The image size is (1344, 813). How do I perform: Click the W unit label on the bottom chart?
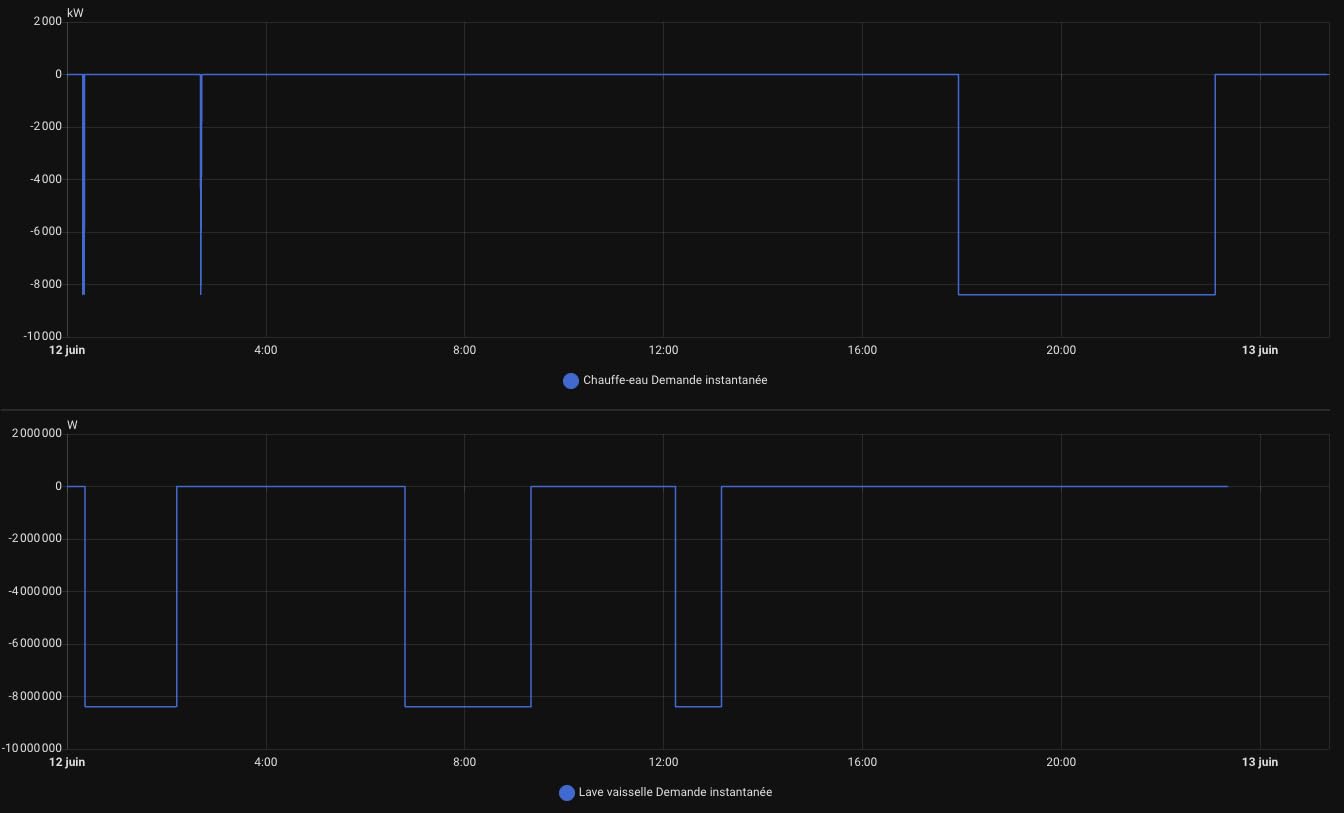click(x=72, y=425)
